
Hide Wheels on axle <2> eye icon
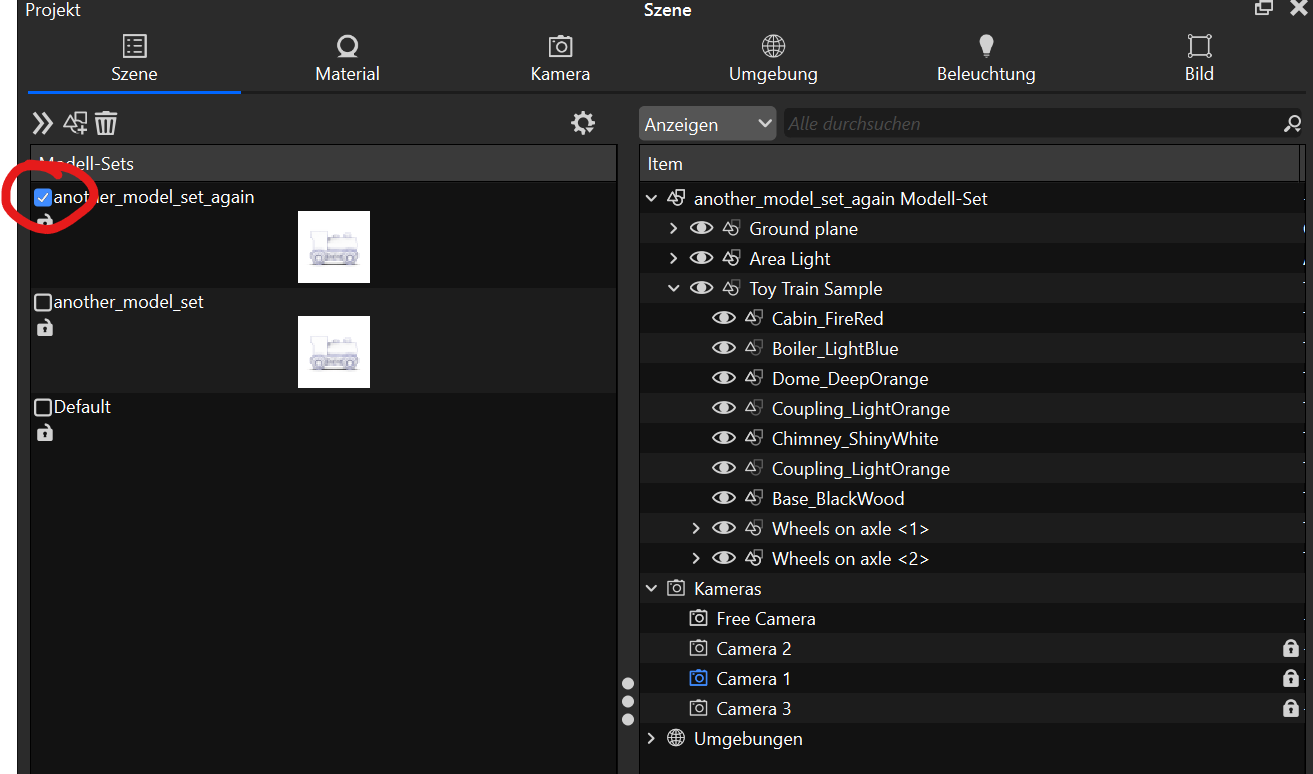click(x=723, y=559)
